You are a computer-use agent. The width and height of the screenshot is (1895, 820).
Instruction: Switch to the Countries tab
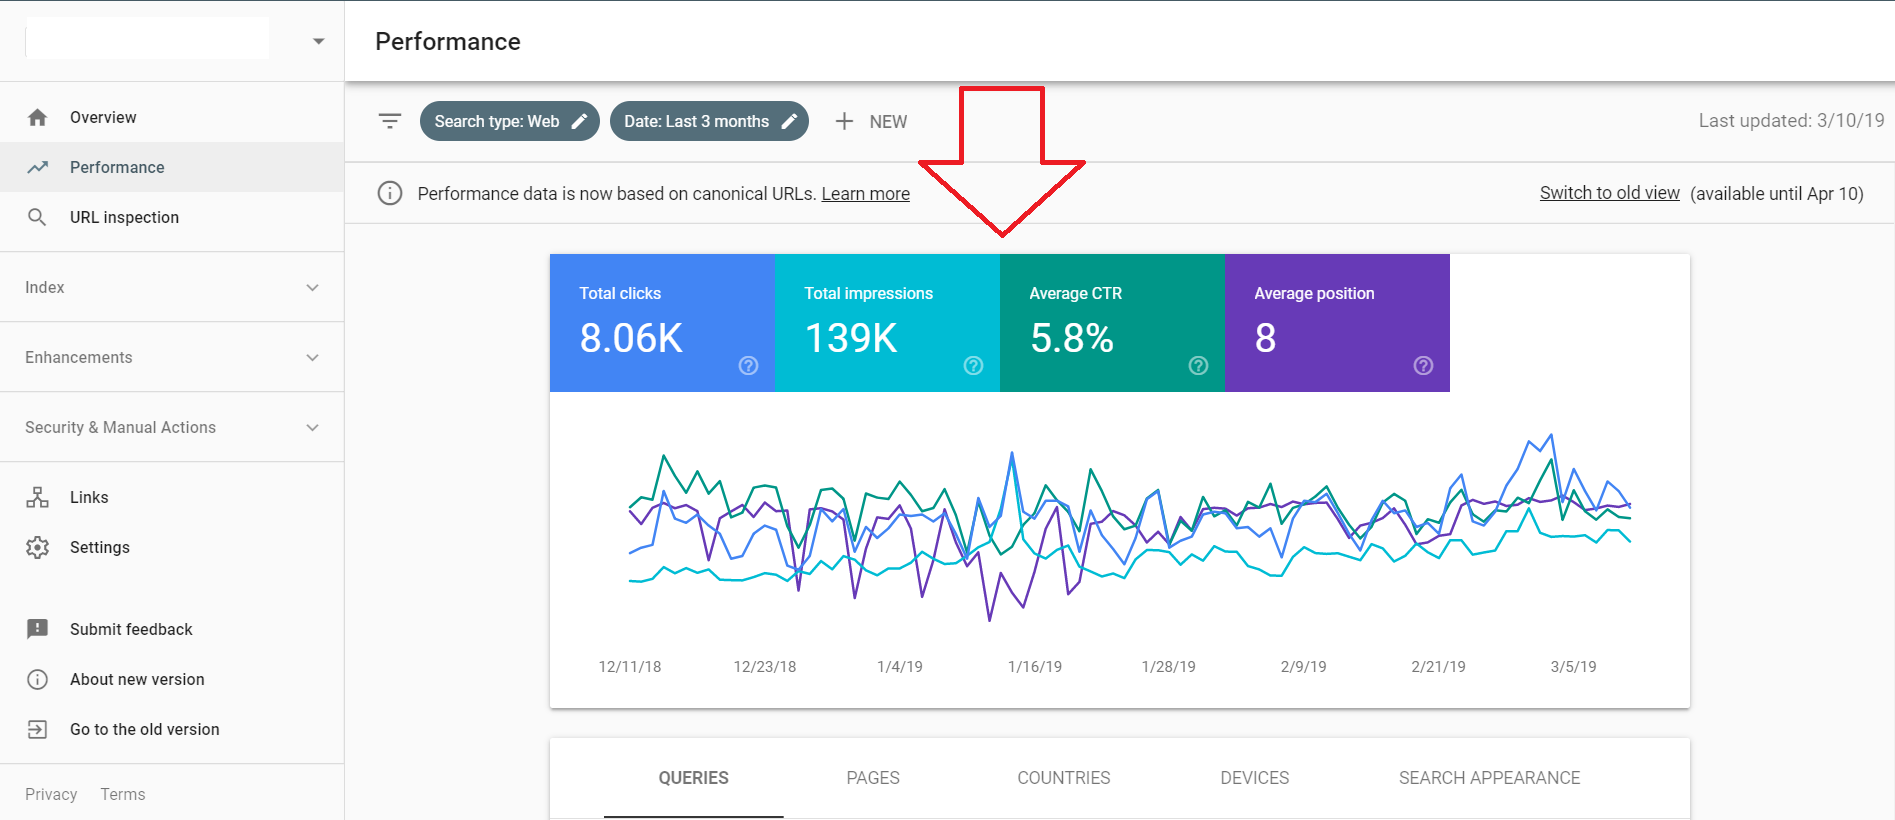[x=1063, y=778]
